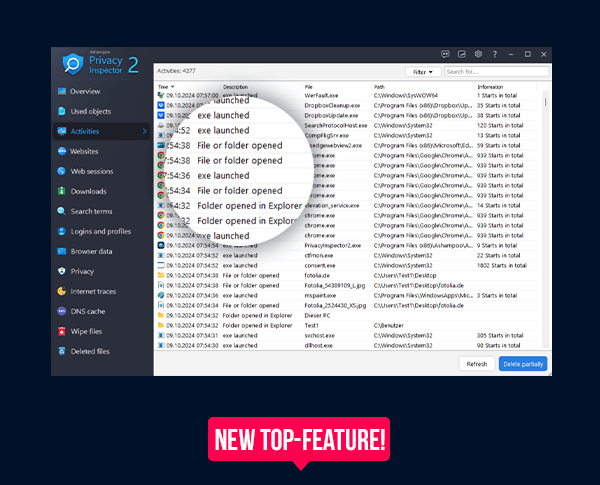The height and width of the screenshot is (485, 600).
Task: Open Websites from the sidebar
Action: tap(62, 151)
